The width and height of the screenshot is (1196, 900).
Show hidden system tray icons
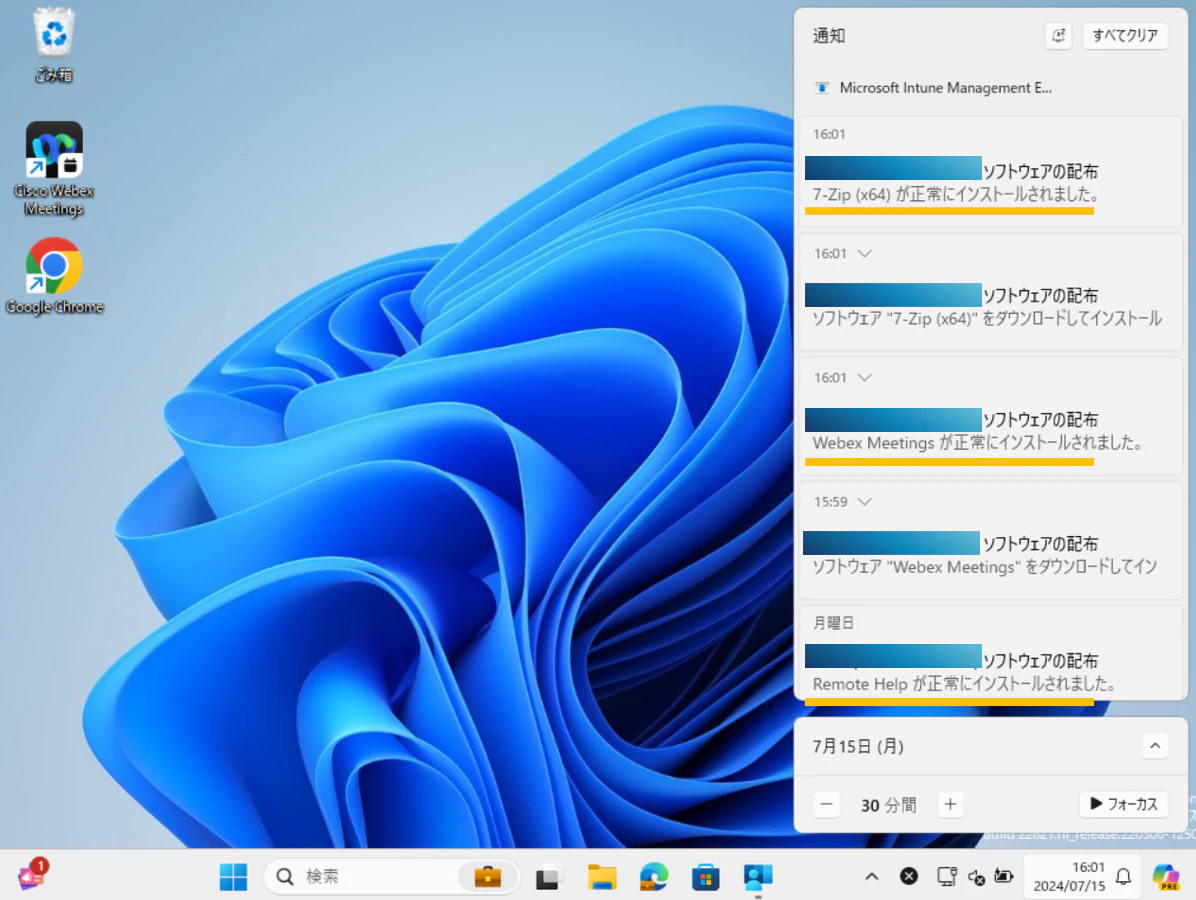click(x=871, y=876)
